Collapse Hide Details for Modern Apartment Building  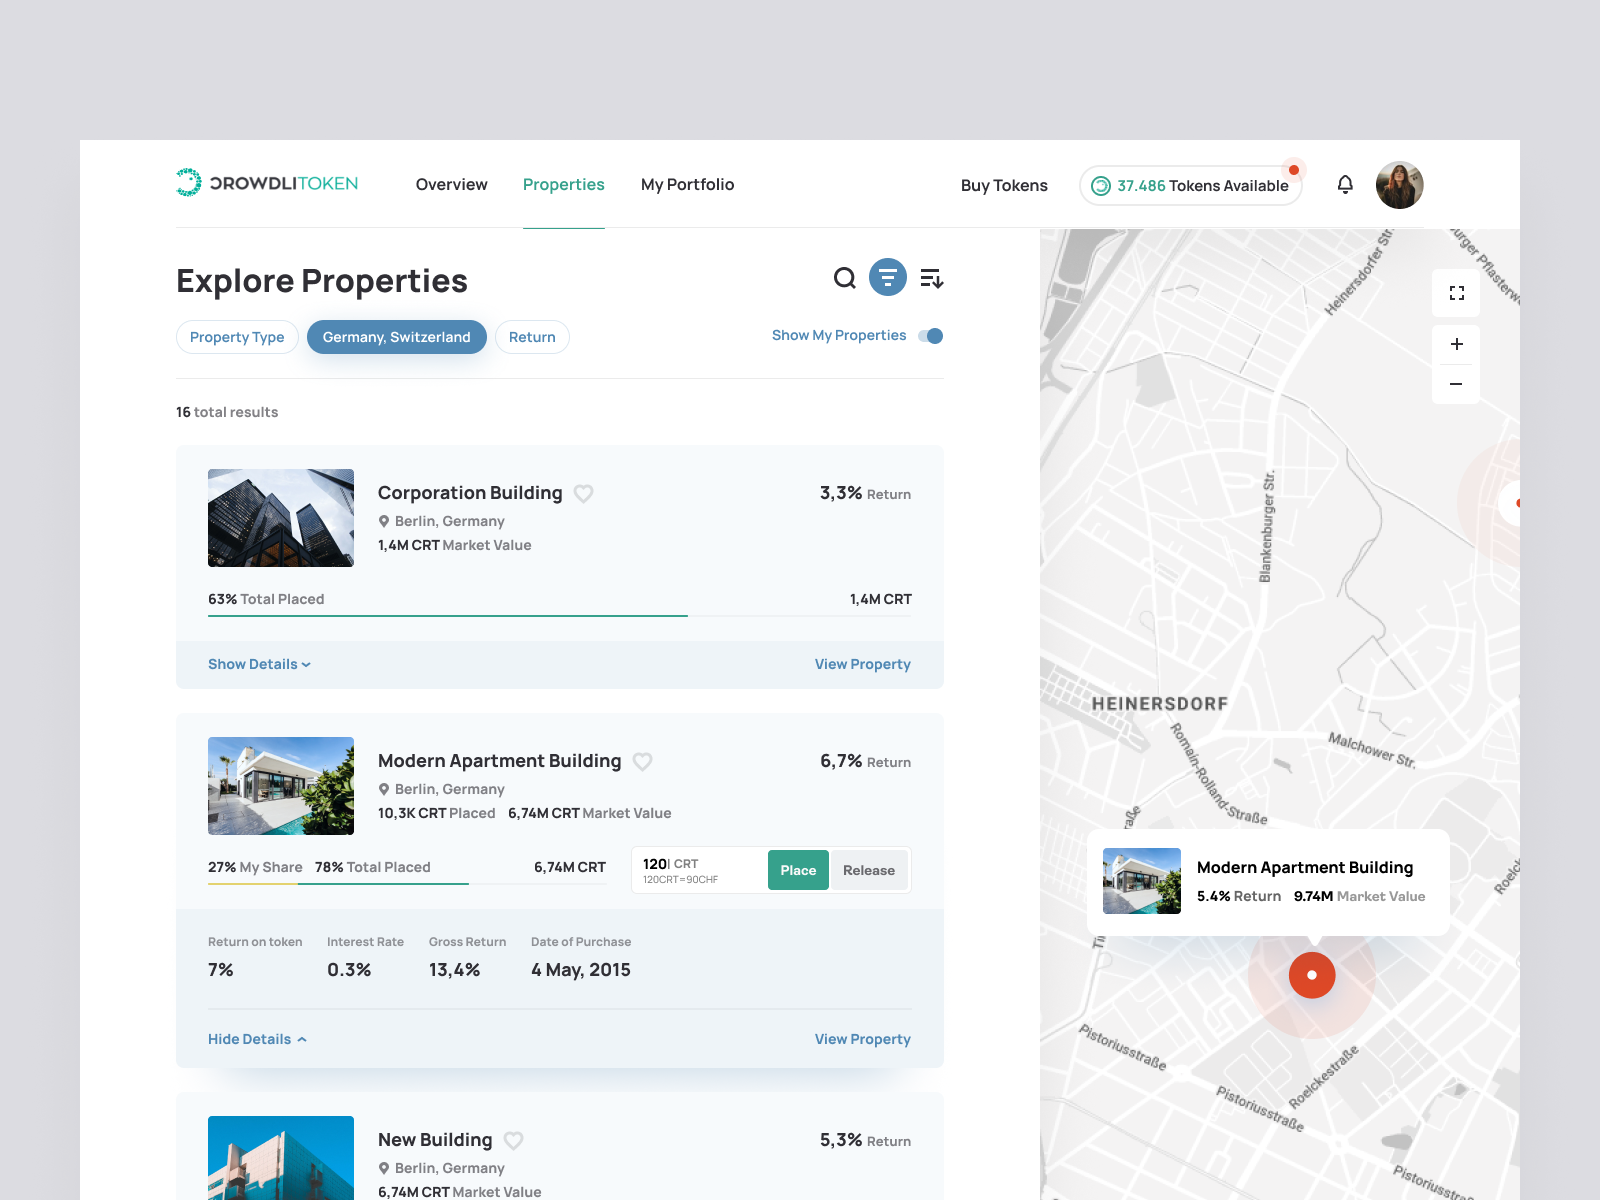pyautogui.click(x=255, y=1039)
